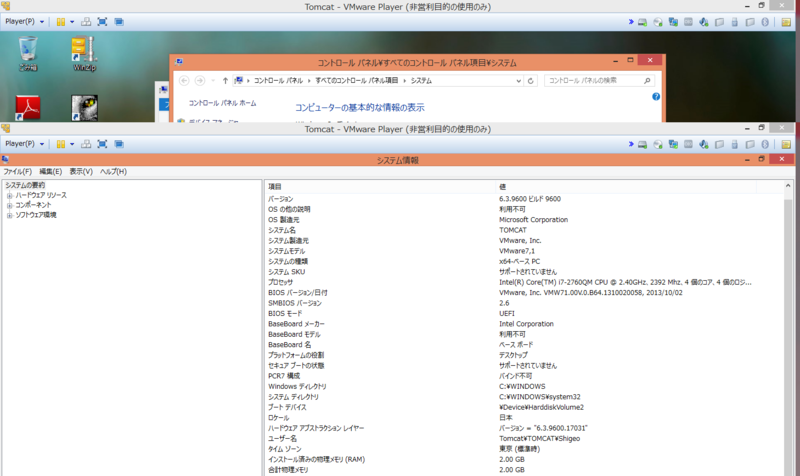
Task: Open power options arrow beside pause, desktop-view Player
Action: [x=72, y=22]
